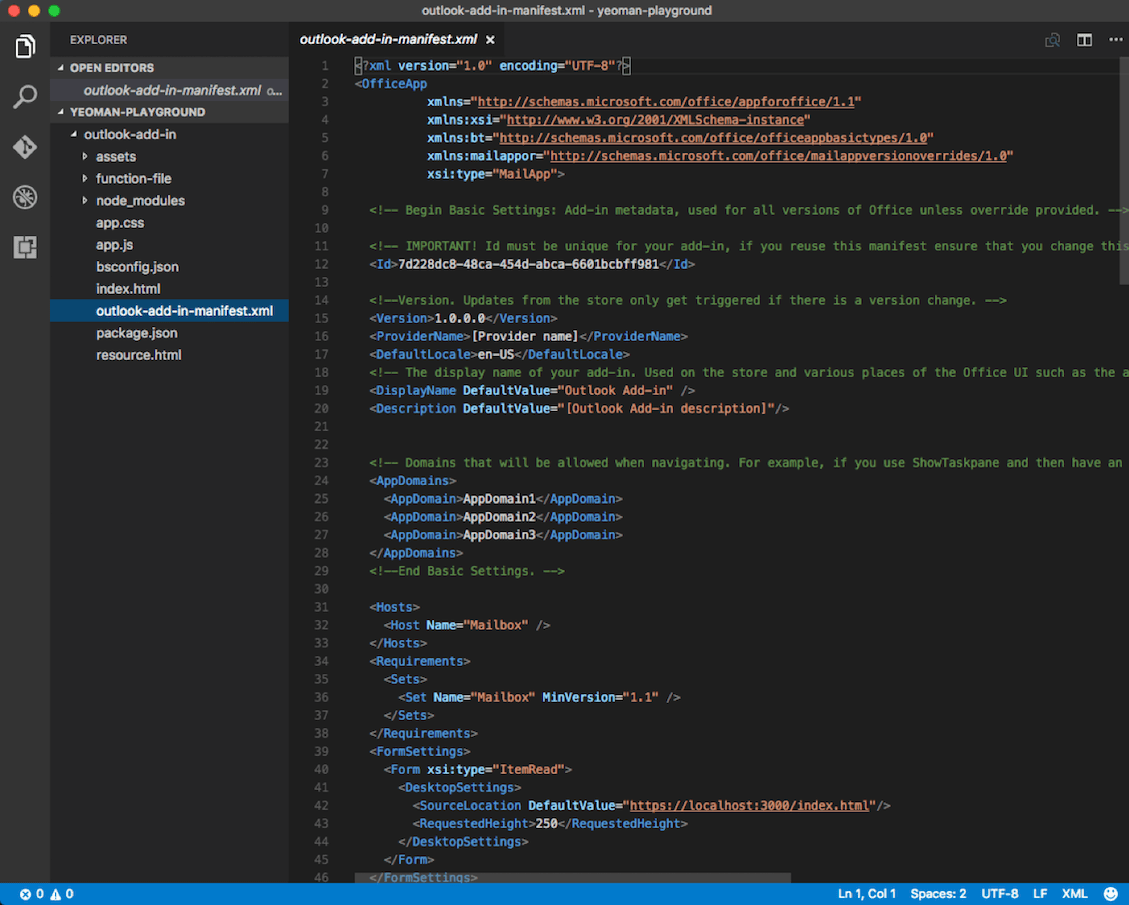The width and height of the screenshot is (1129, 905).
Task: Open editor layout toggle icon in title bar
Action: 1085,39
